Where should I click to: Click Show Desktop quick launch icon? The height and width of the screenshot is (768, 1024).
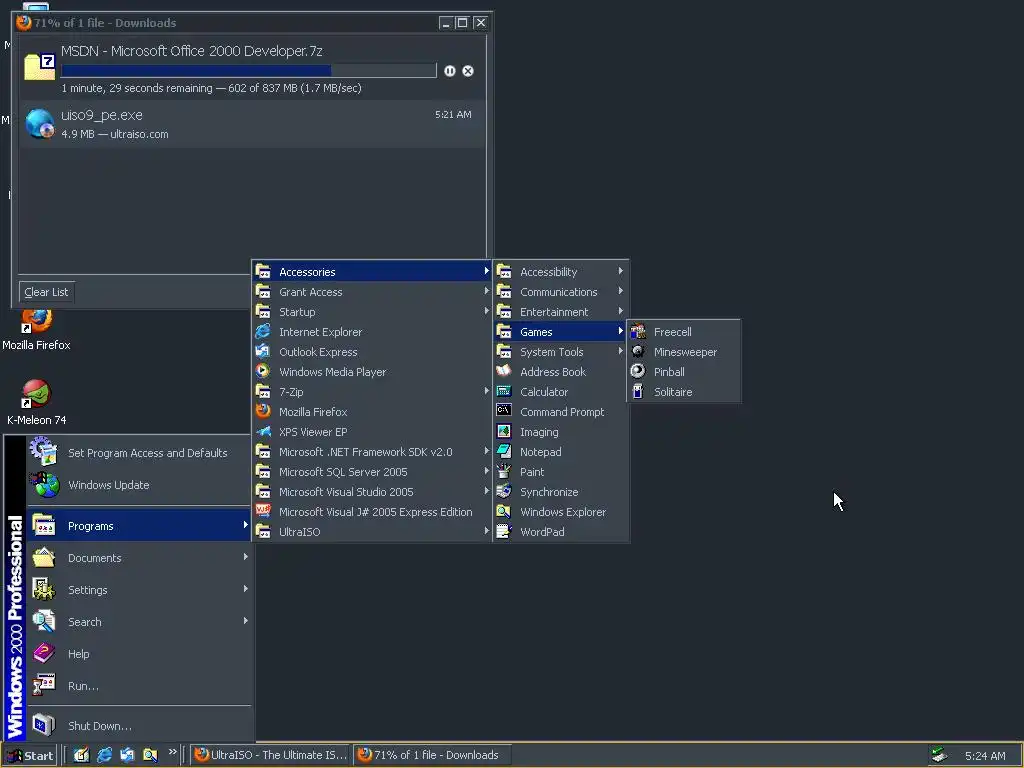pyautogui.click(x=80, y=756)
